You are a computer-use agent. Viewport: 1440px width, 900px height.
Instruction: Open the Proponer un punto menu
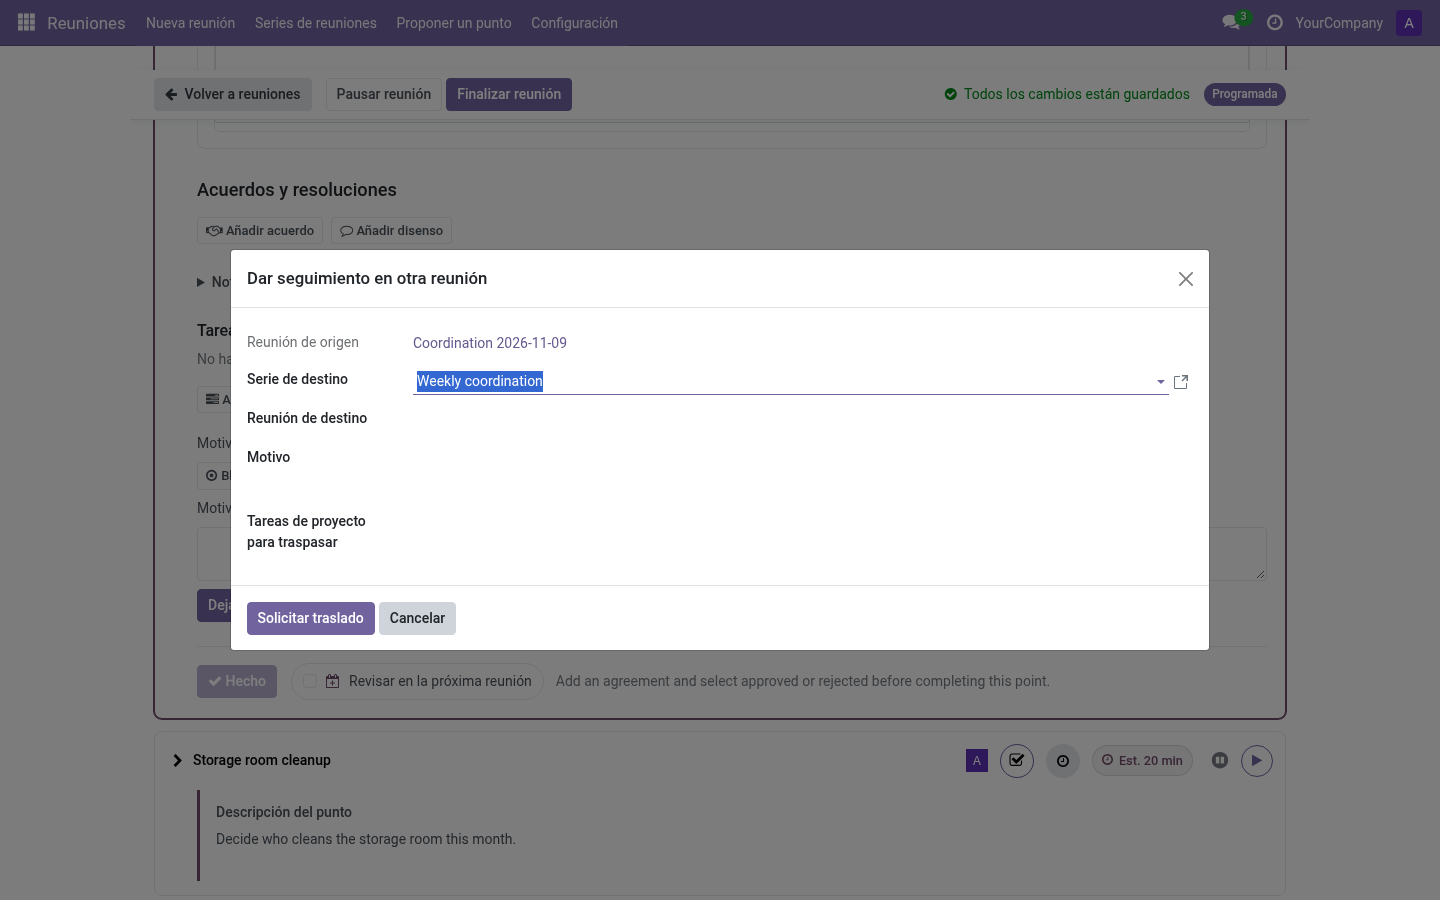454,23
